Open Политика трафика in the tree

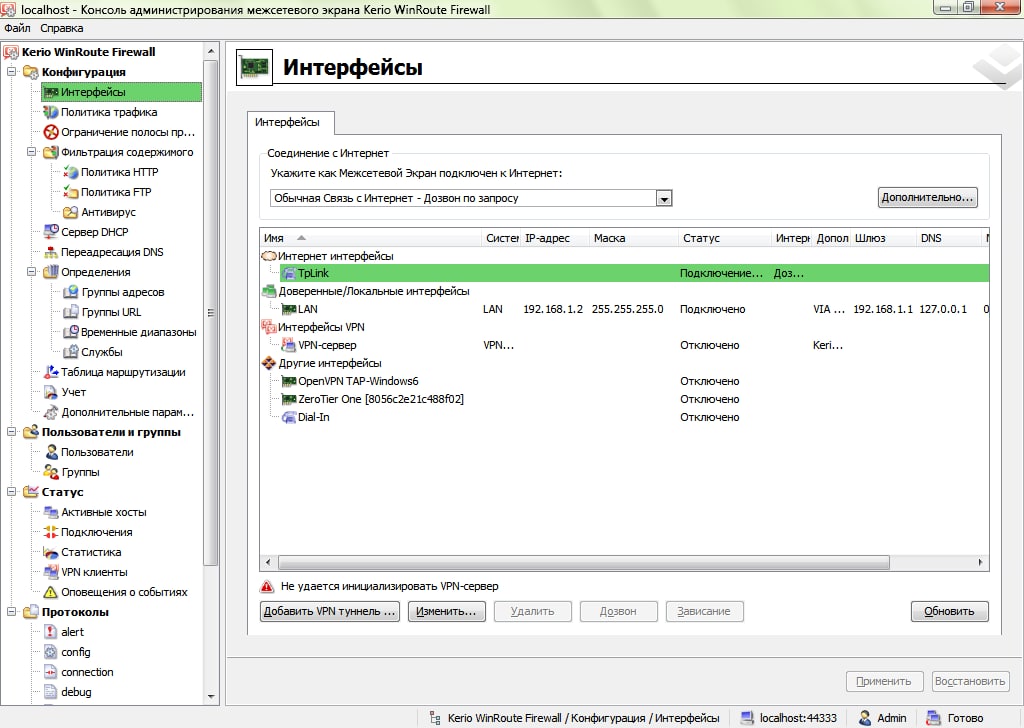point(108,112)
